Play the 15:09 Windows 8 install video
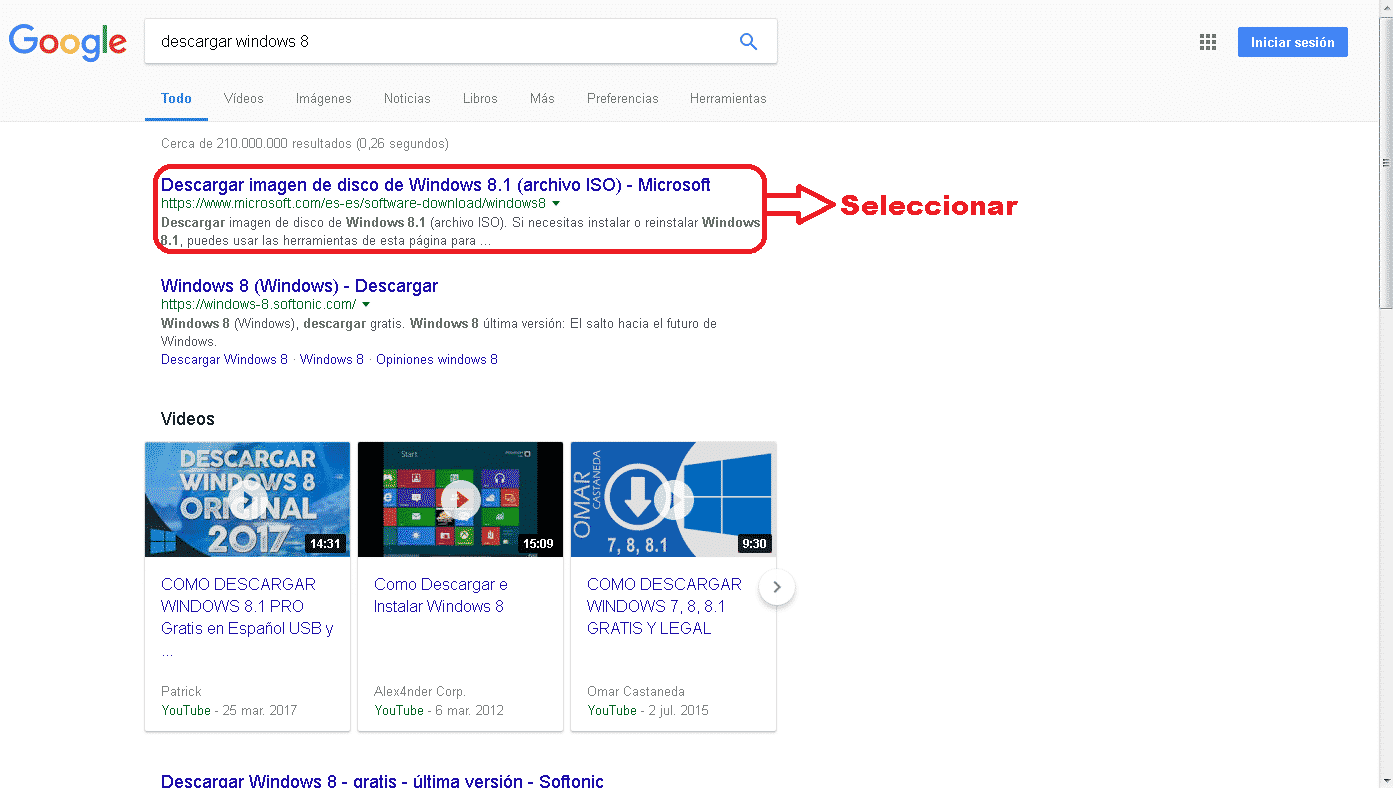The width and height of the screenshot is (1393, 788). [460, 499]
